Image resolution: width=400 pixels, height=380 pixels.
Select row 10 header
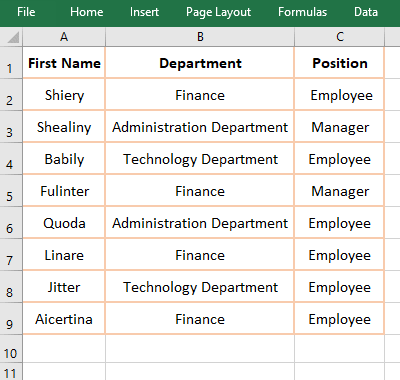11,349
